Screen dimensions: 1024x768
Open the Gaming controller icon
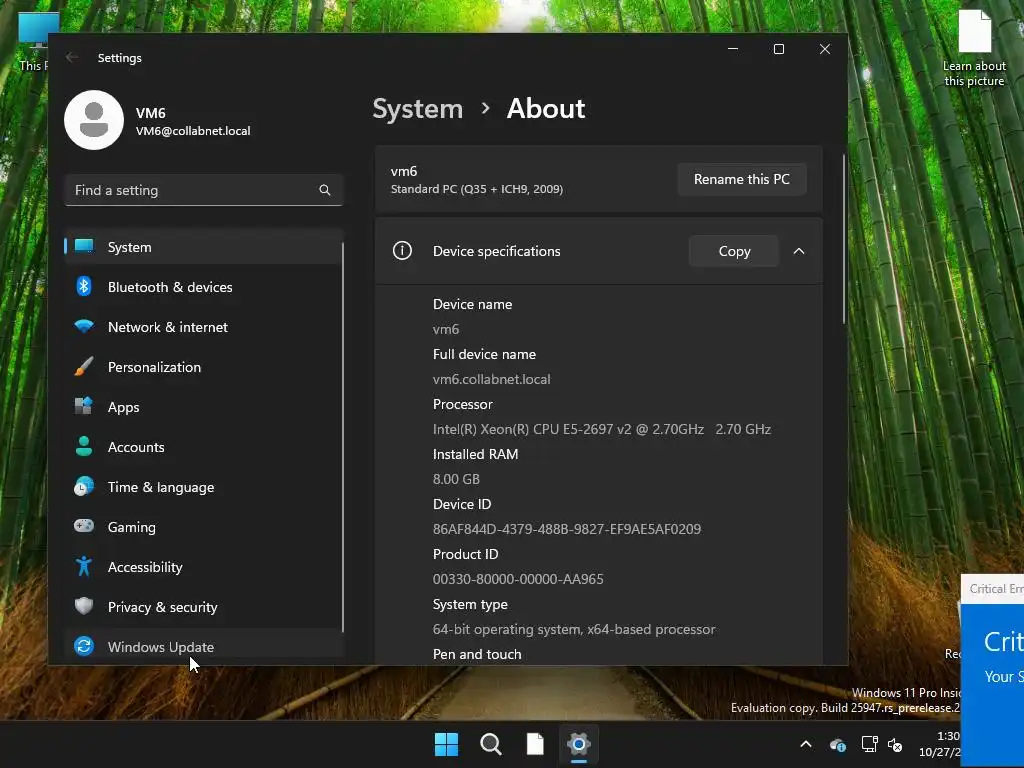point(84,526)
